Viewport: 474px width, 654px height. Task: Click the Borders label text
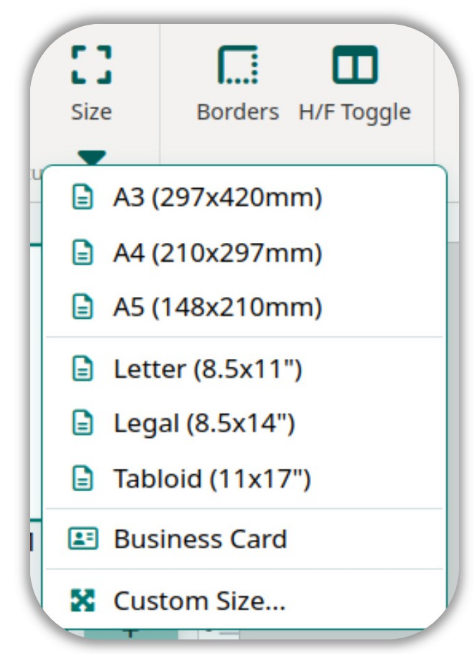[238, 112]
